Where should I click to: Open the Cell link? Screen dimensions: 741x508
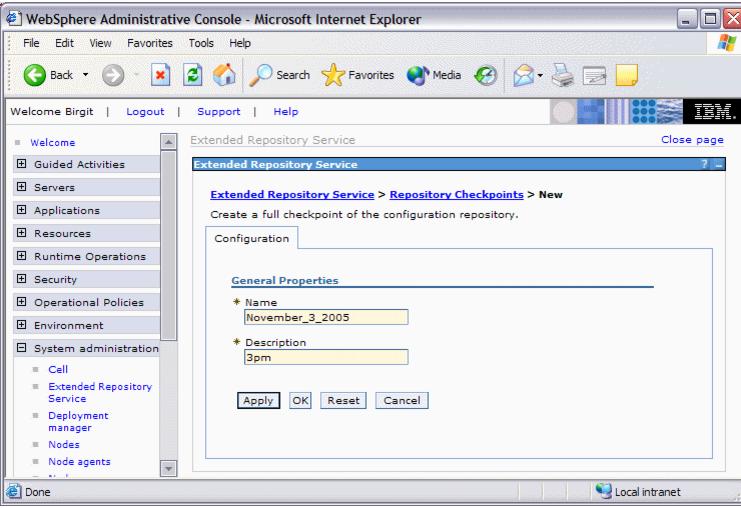pos(58,369)
